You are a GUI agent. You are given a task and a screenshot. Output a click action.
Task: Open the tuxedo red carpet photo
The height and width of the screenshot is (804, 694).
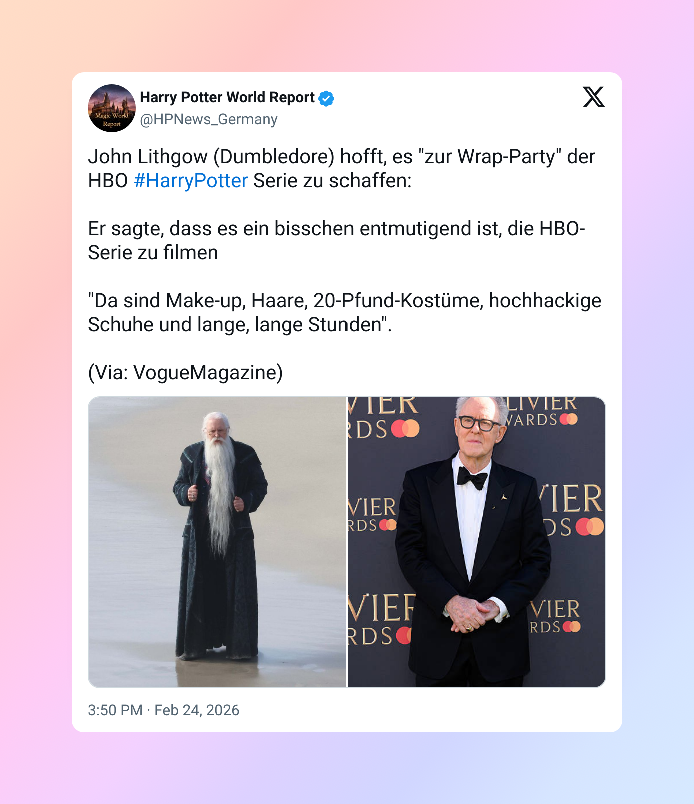pyautogui.click(x=477, y=541)
